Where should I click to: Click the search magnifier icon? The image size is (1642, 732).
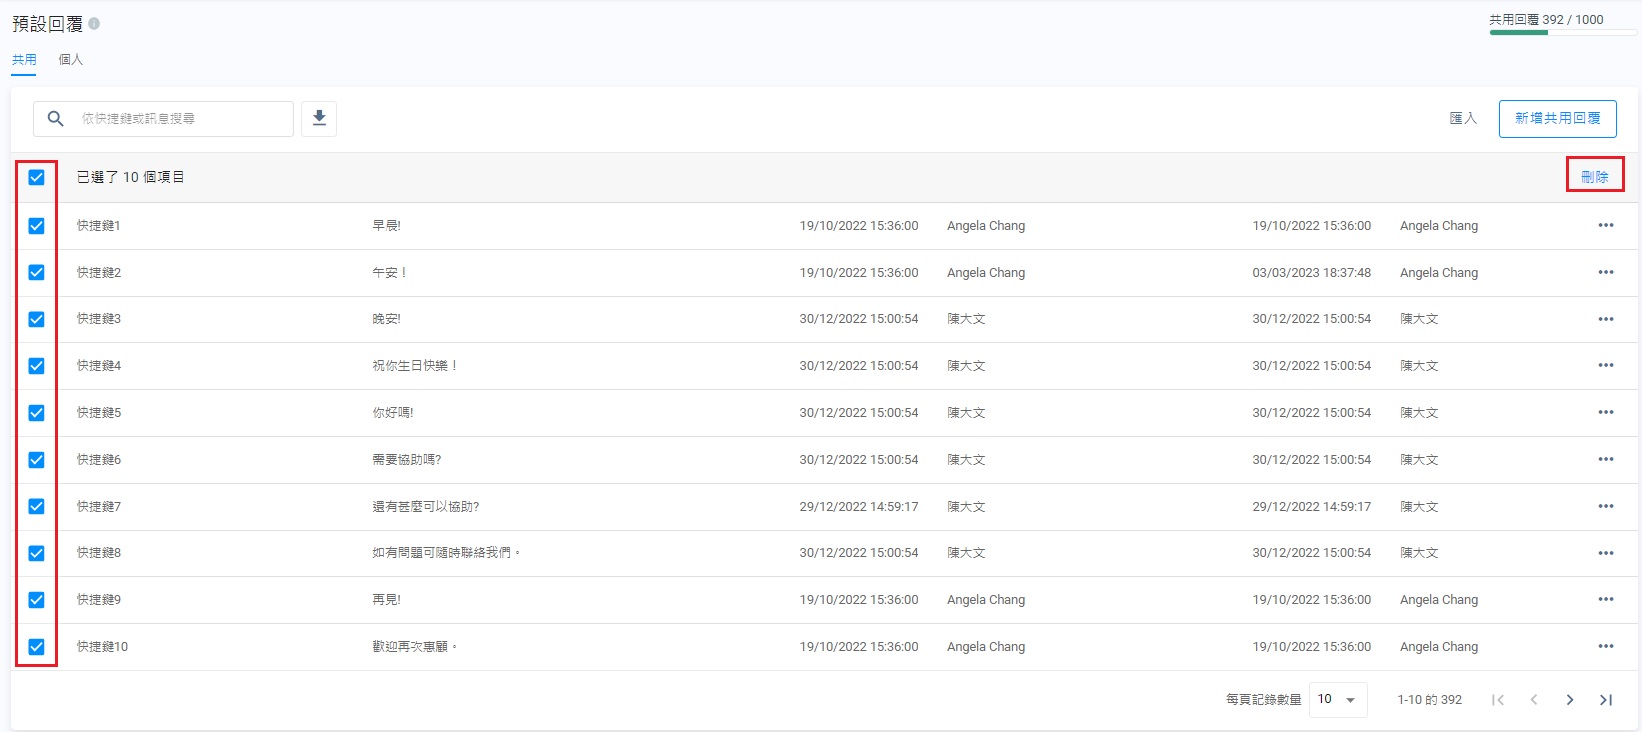(x=56, y=118)
